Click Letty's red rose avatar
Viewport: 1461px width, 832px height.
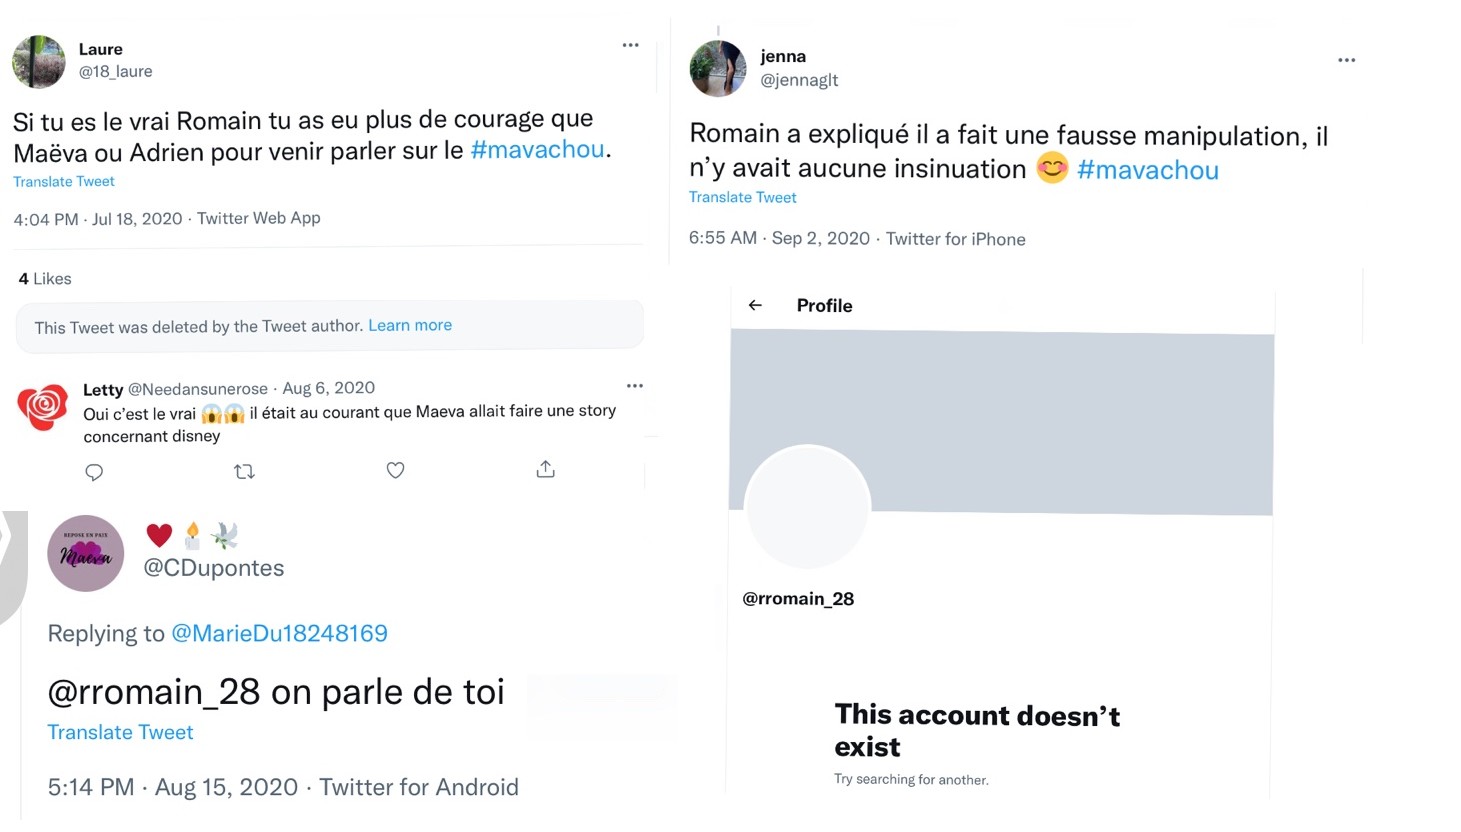point(43,406)
